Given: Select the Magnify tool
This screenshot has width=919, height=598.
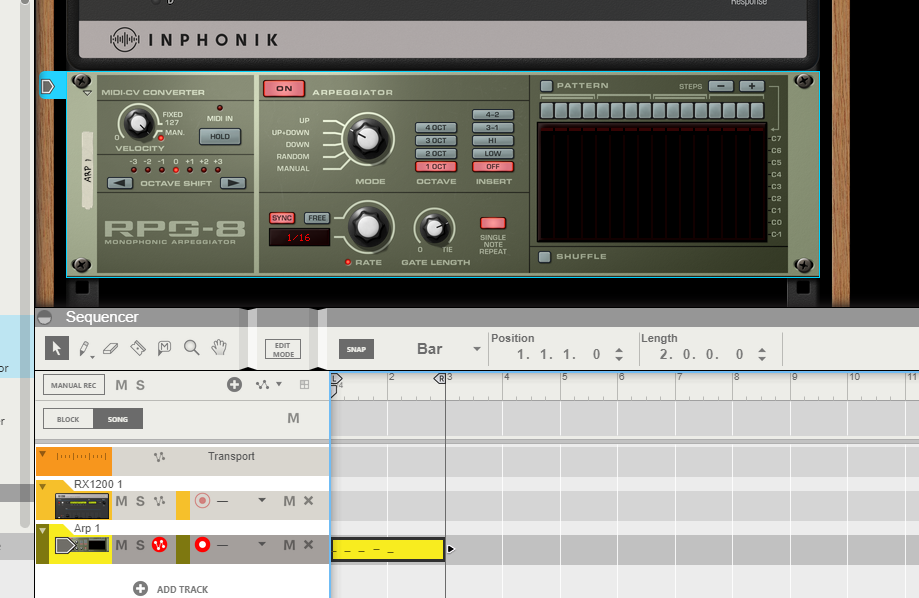Looking at the screenshot, I should tap(191, 348).
